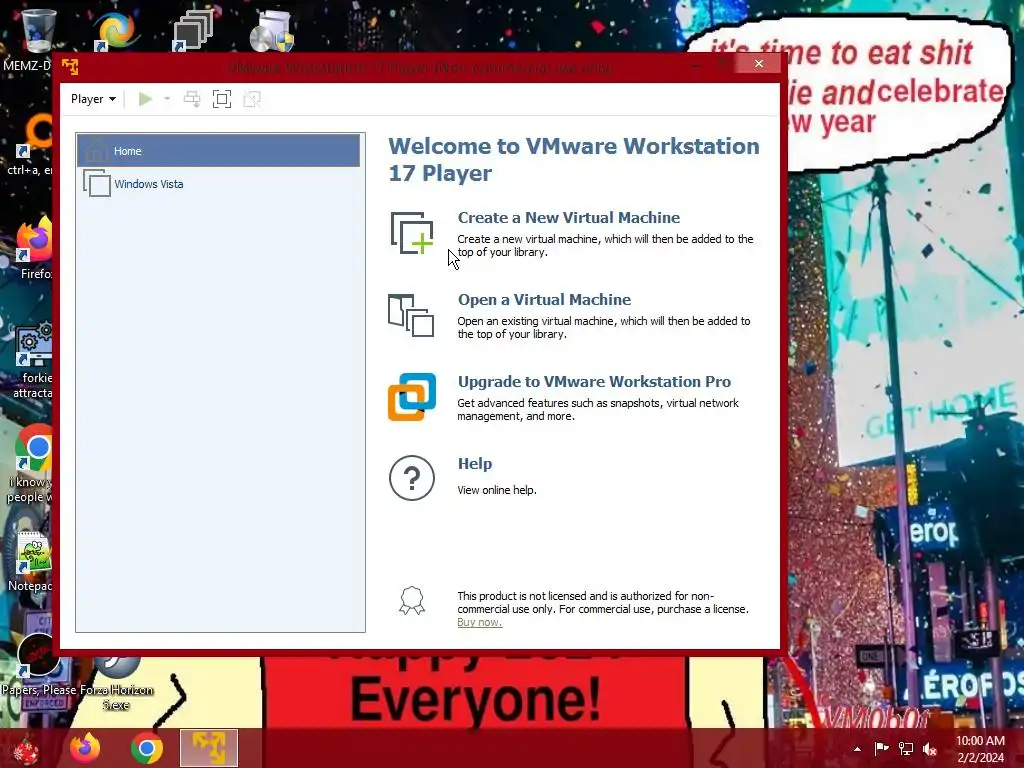Click the Buy now link
This screenshot has width=1024, height=768.
click(479, 622)
